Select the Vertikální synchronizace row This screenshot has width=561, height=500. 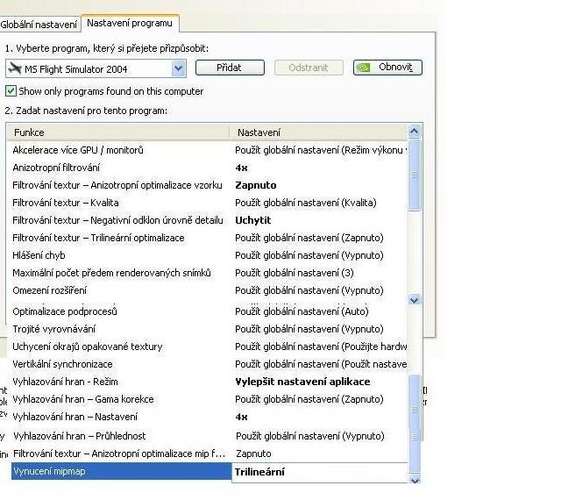210,364
